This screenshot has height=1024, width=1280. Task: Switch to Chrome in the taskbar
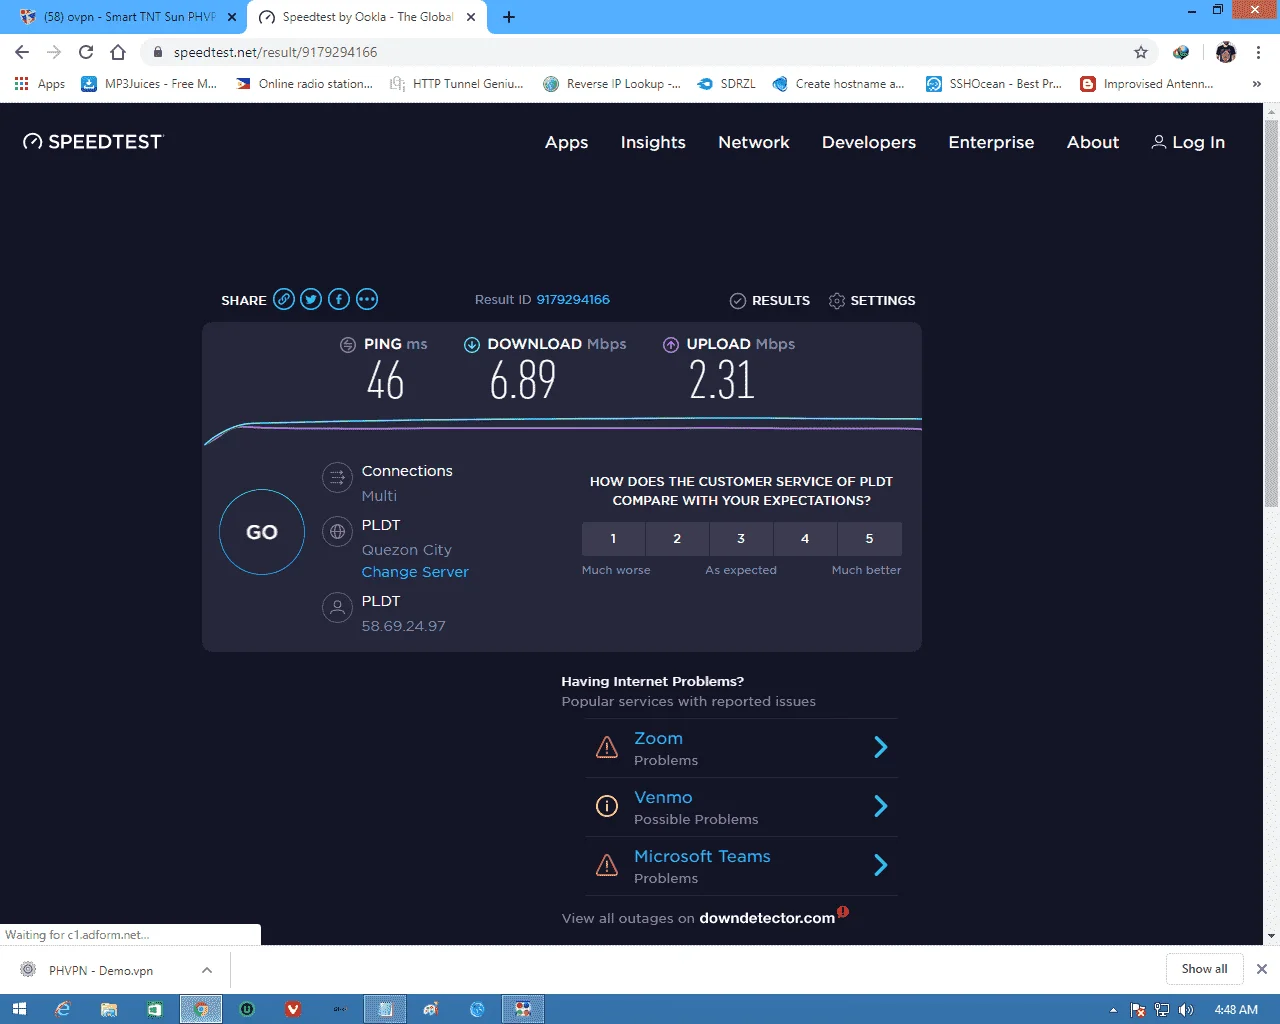click(201, 1009)
